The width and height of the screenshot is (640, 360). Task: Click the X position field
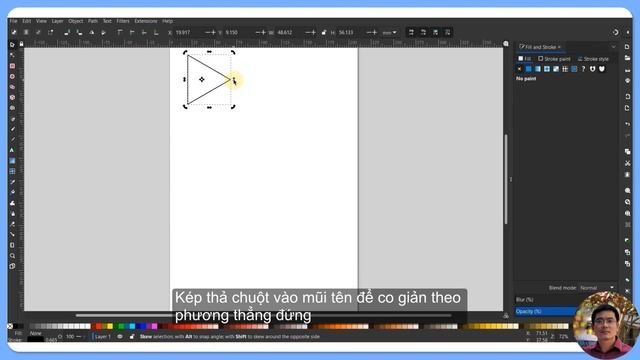click(189, 32)
